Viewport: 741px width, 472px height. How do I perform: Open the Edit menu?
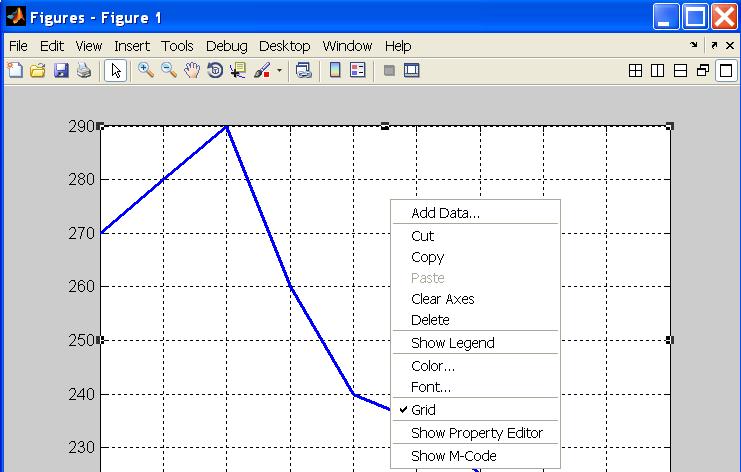[52, 46]
